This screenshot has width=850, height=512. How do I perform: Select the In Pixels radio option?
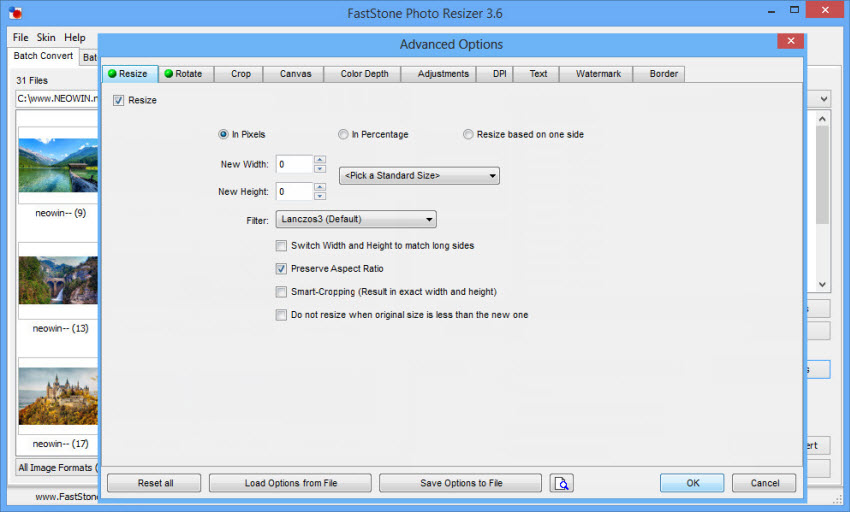[x=223, y=134]
